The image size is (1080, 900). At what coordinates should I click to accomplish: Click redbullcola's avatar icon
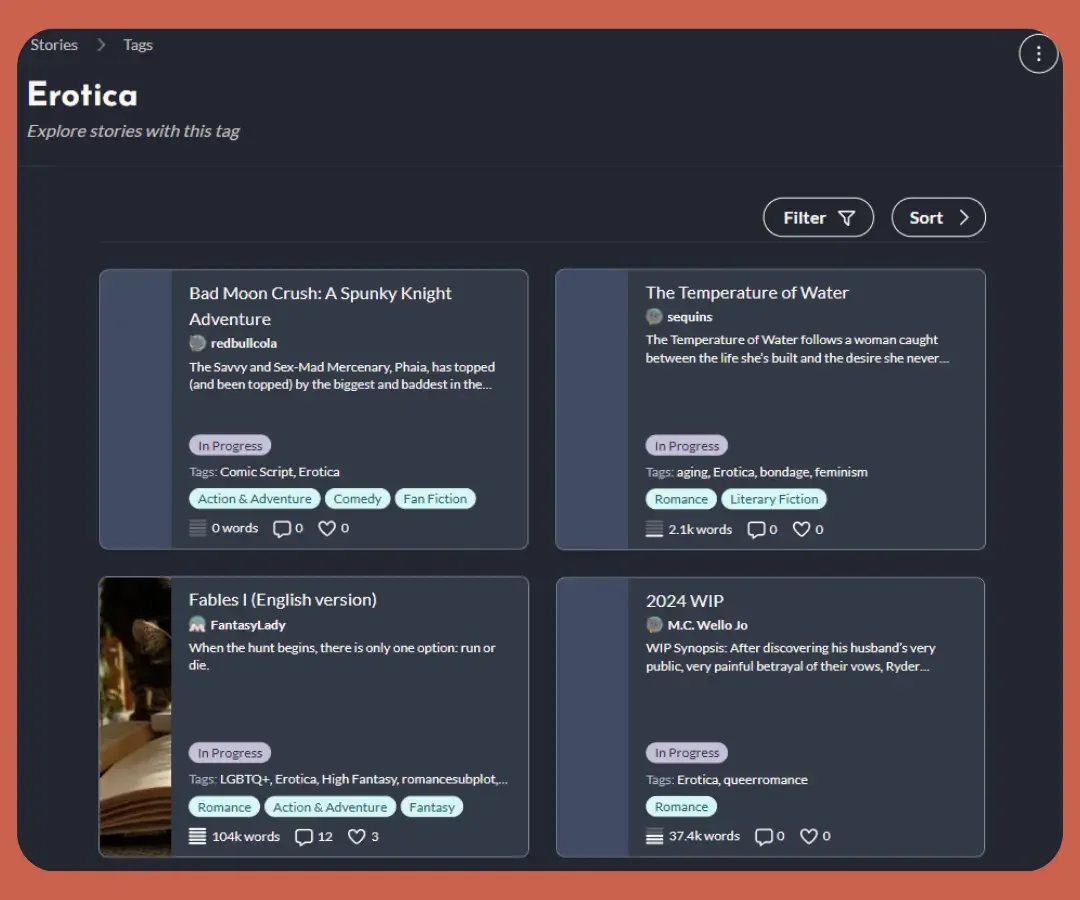(197, 343)
